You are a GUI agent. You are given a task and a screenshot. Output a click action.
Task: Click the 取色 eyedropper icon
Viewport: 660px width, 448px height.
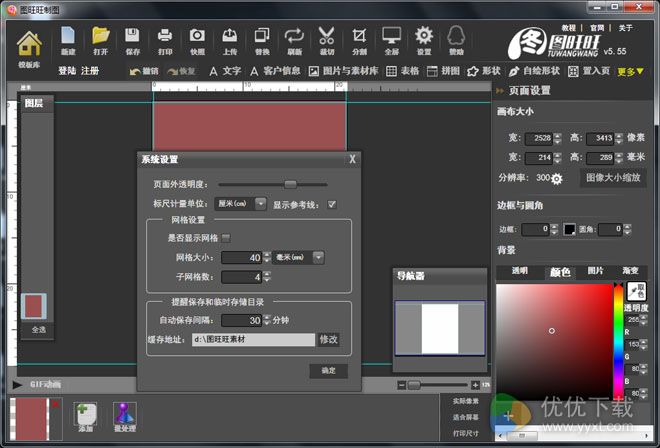636,291
